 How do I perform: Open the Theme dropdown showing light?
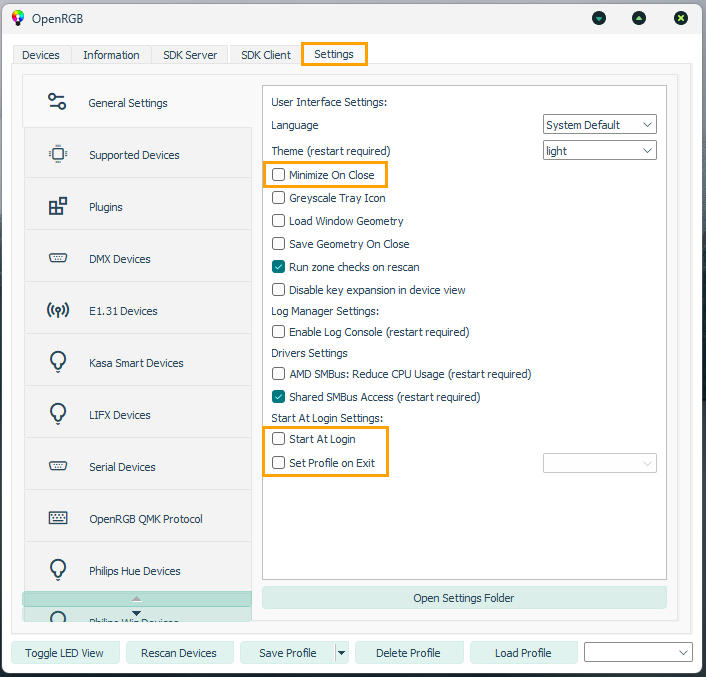[x=599, y=150]
